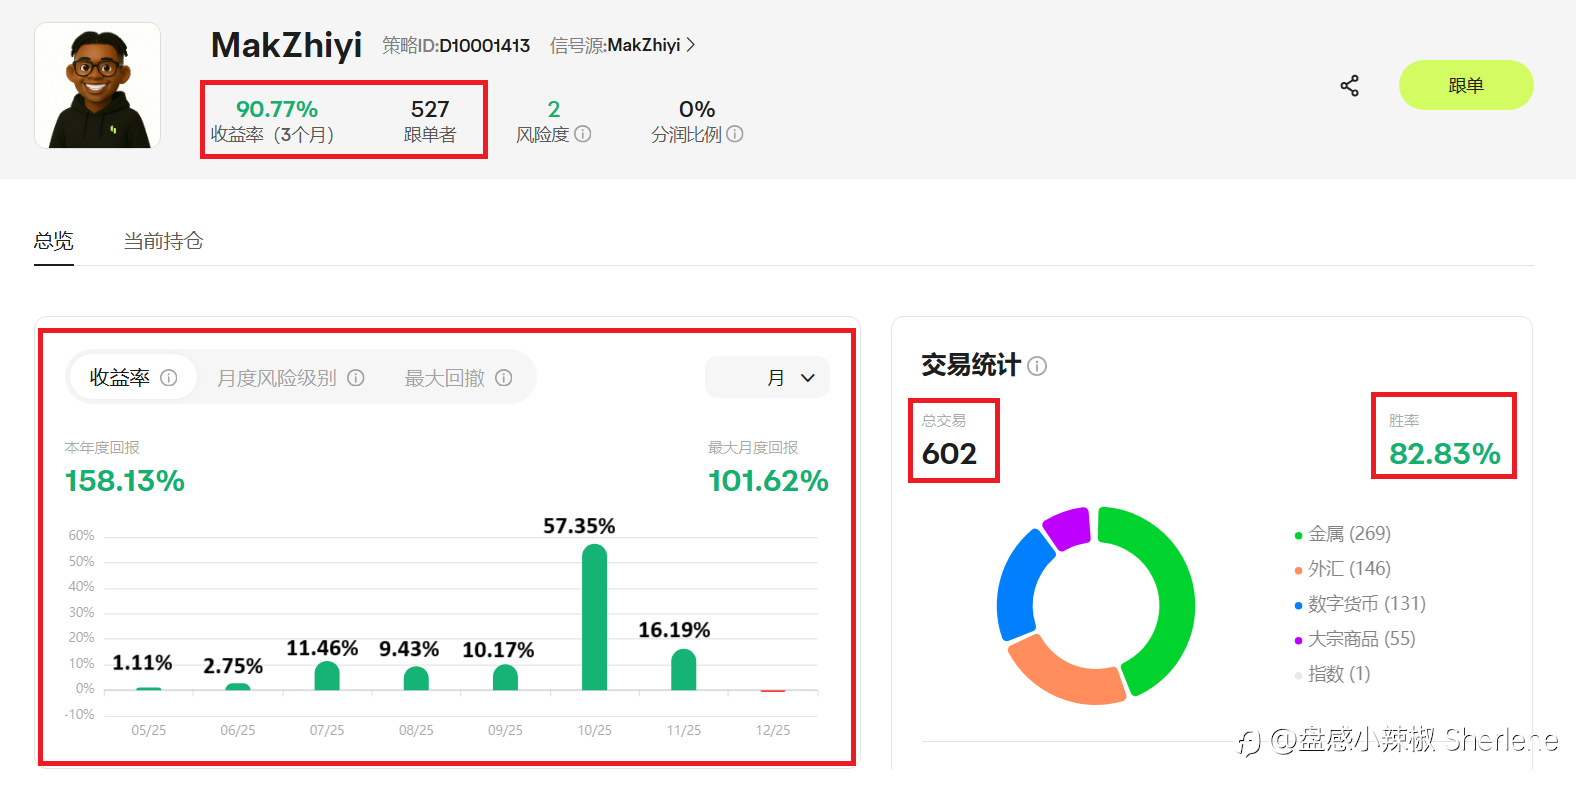Switch to the 总览 tab
Viewport: 1576px width, 788px height.
[54, 241]
